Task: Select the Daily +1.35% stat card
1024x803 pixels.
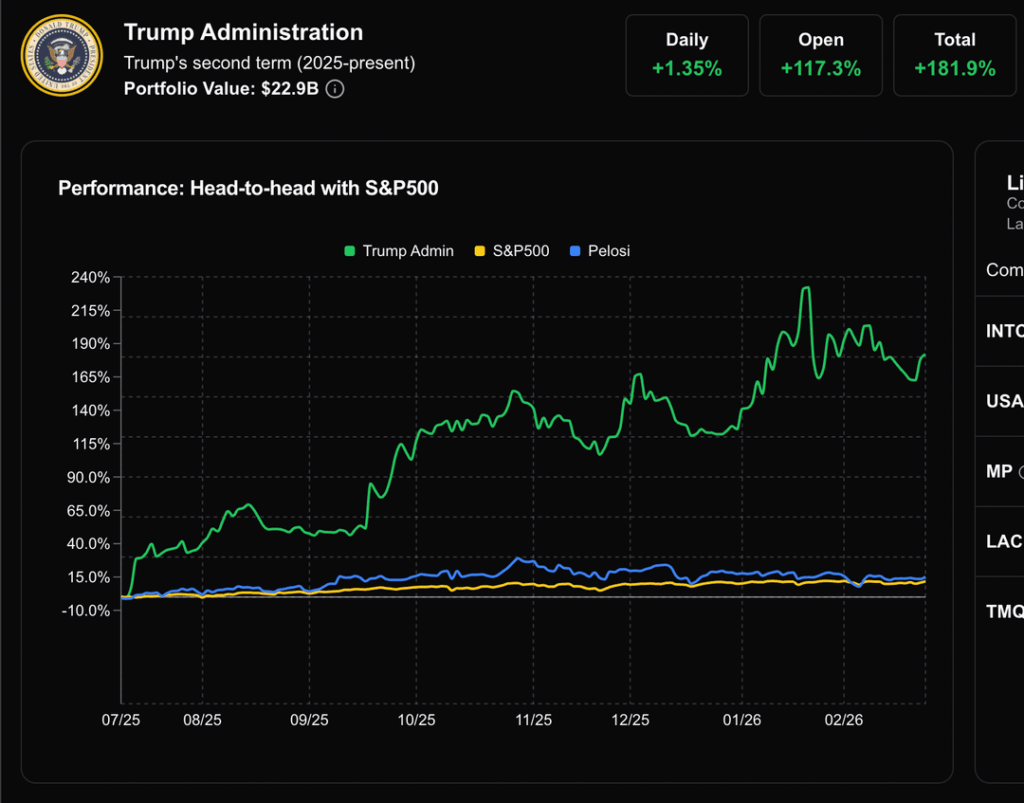Action: pyautogui.click(x=687, y=55)
